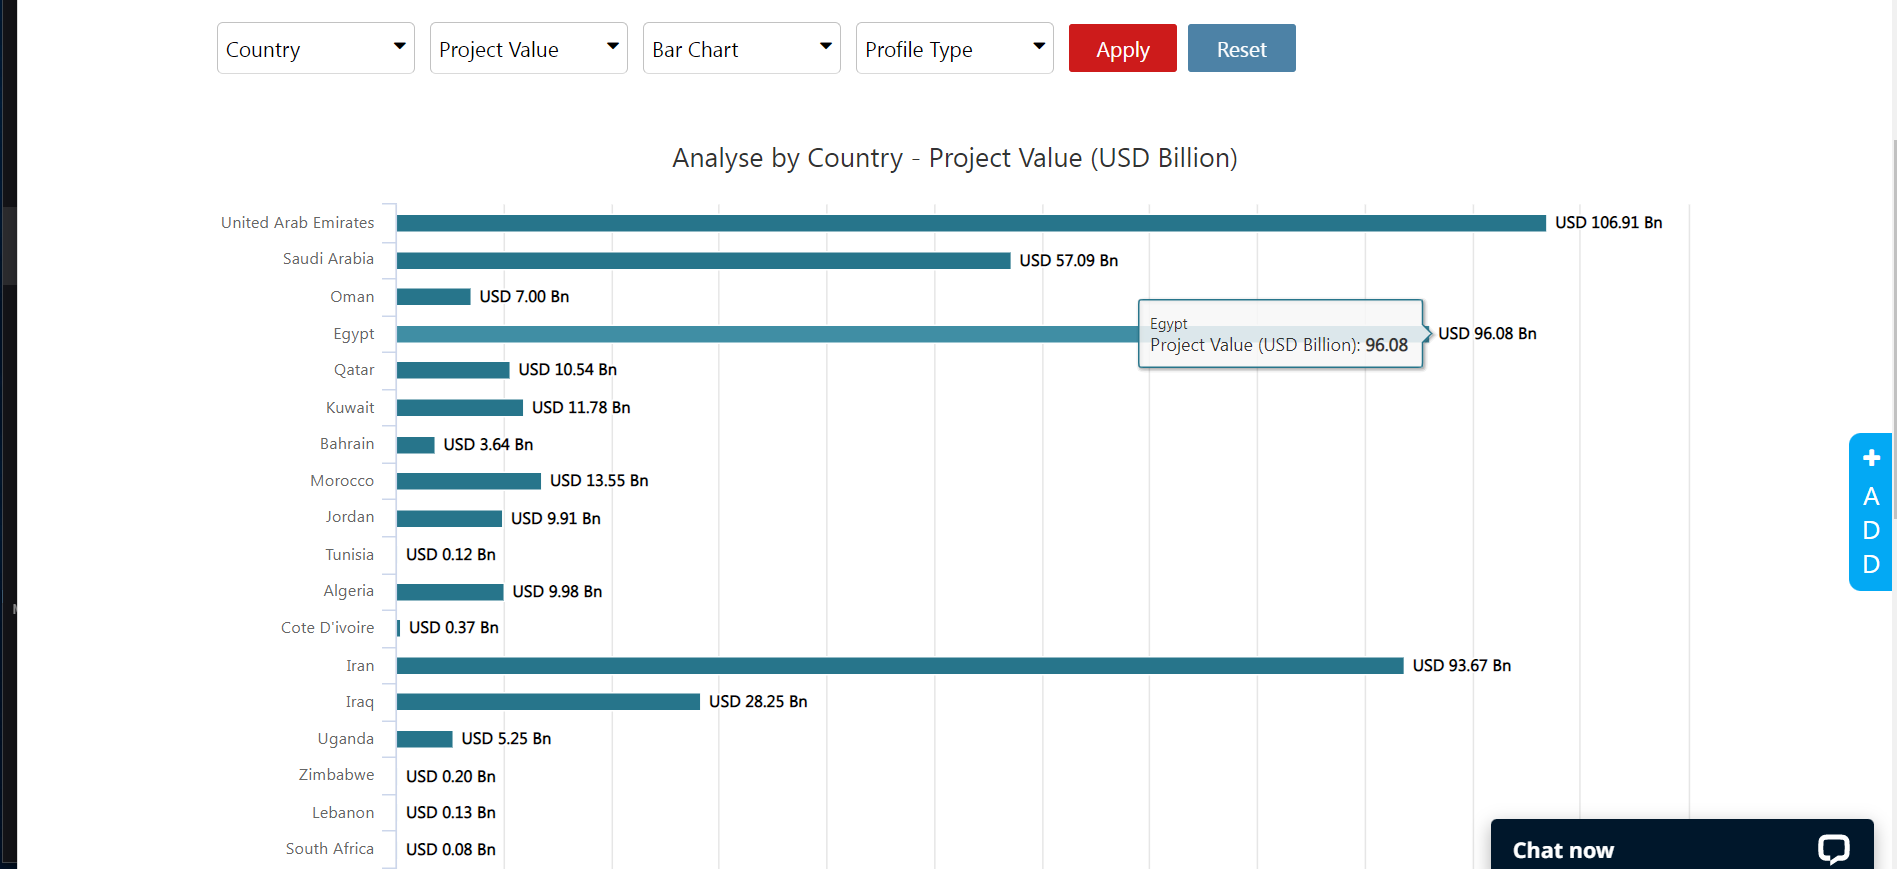1897x869 pixels.
Task: Click the plus icon on ADD tab
Action: coord(1871,458)
